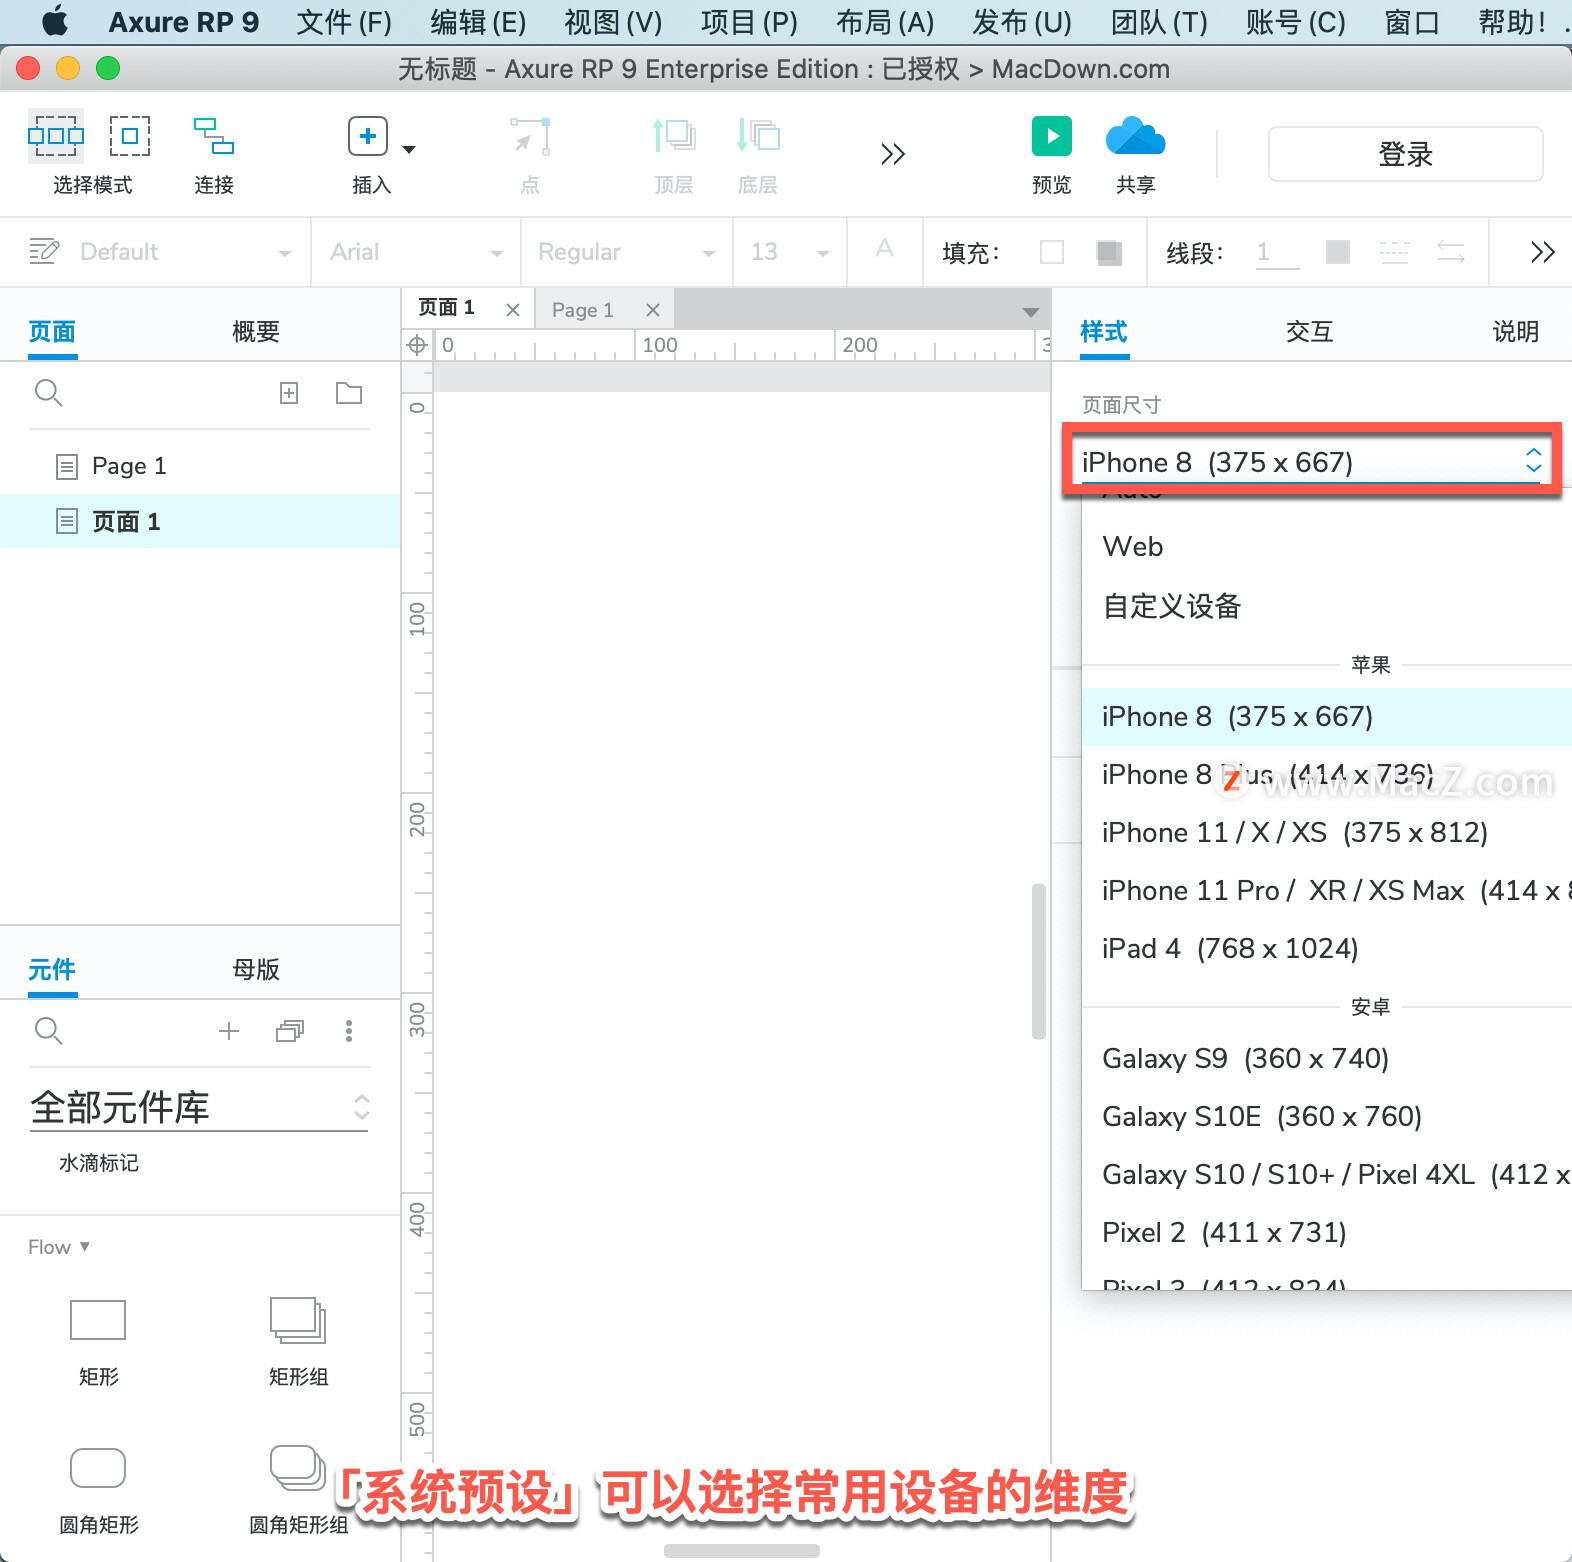Switch to the 页面 pages tab
The image size is (1572, 1562).
coord(52,332)
